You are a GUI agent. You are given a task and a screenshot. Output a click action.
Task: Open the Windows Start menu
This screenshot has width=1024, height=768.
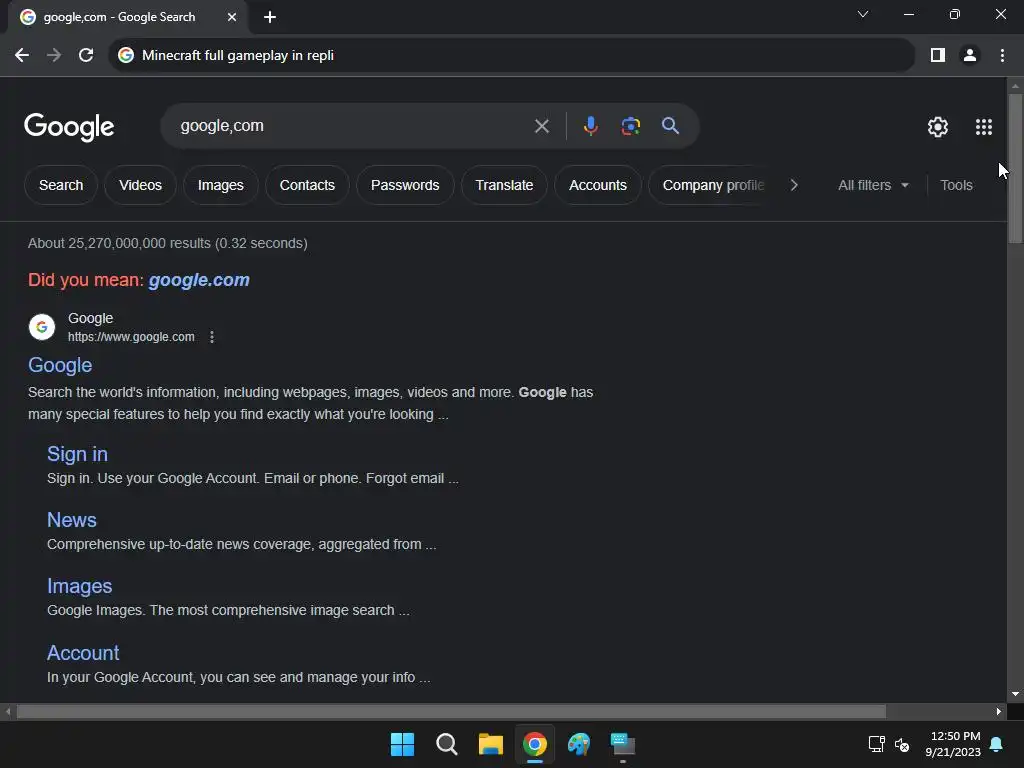pos(402,744)
